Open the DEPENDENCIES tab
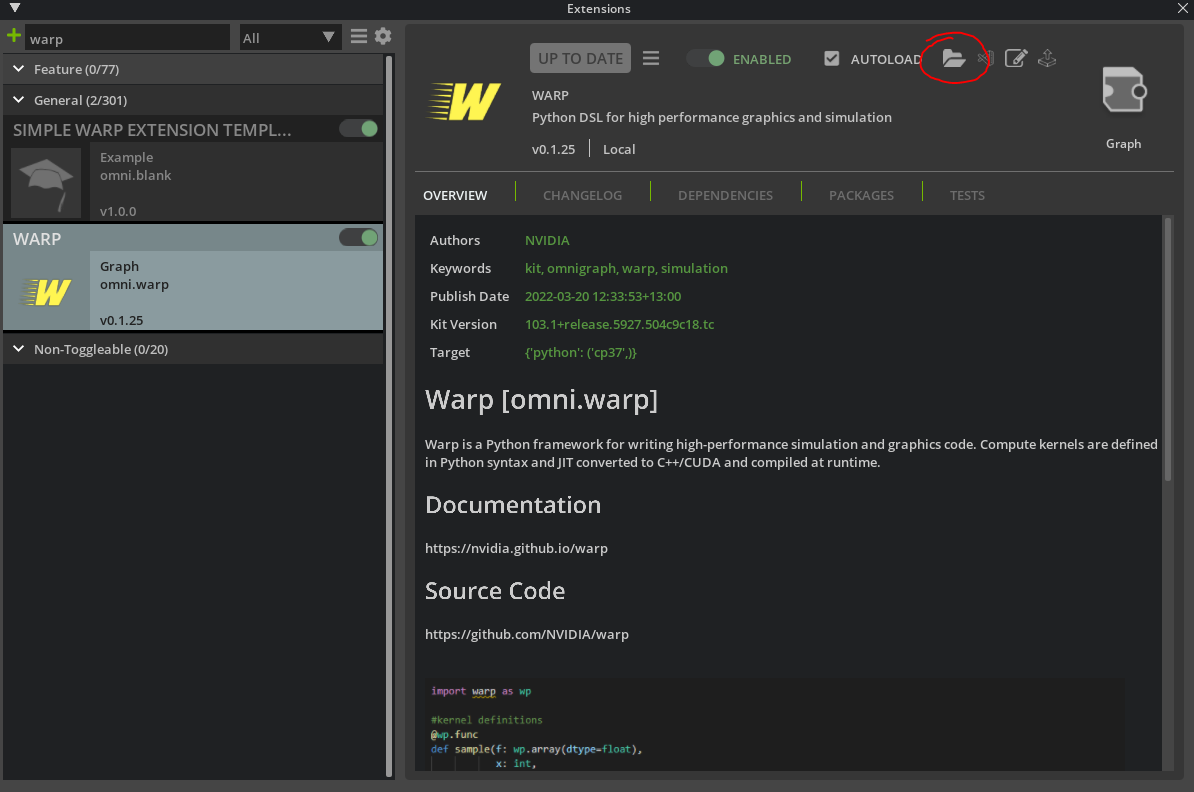 point(725,195)
